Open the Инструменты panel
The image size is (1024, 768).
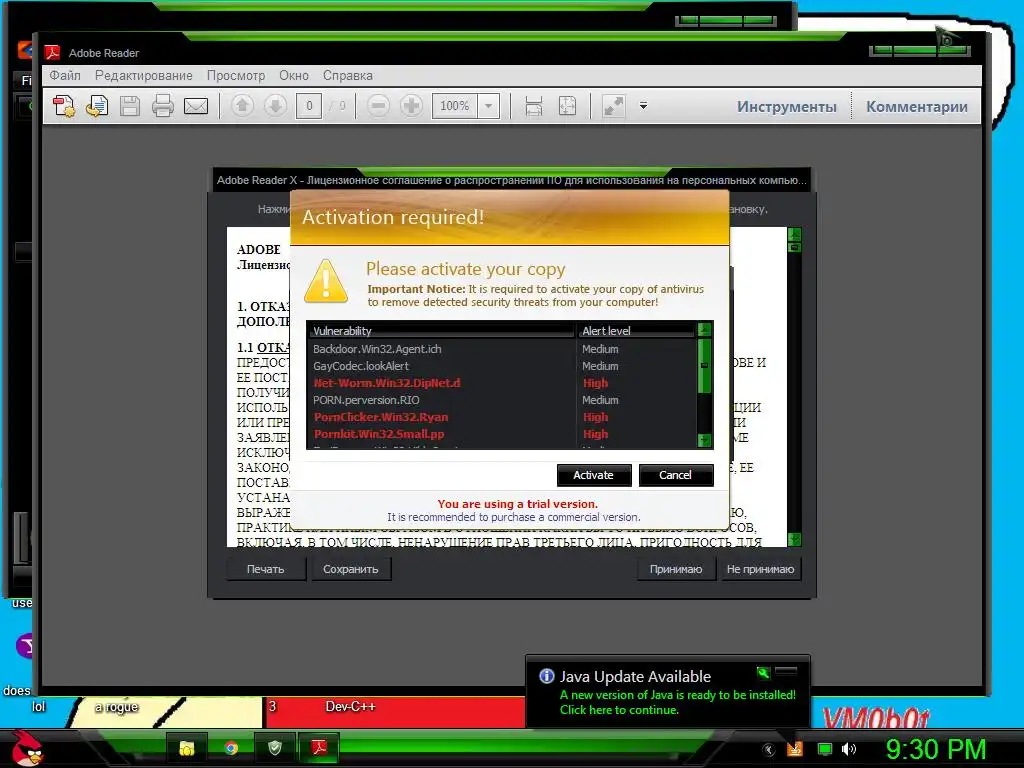click(787, 106)
